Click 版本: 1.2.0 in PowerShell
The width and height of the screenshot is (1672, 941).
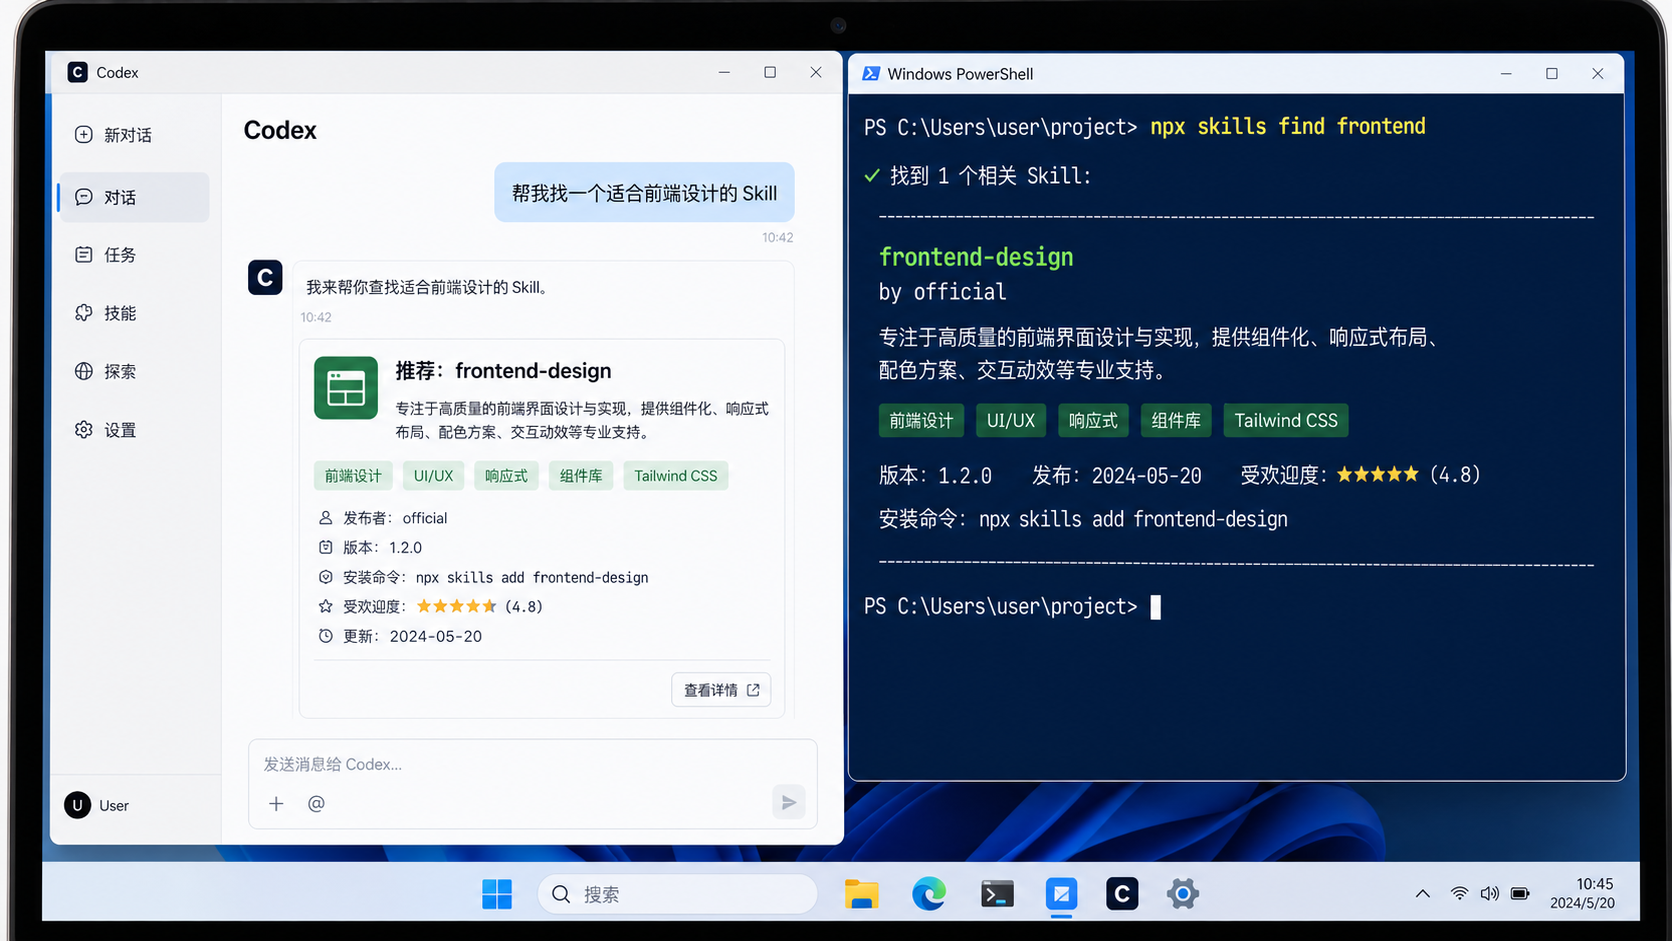pos(935,476)
